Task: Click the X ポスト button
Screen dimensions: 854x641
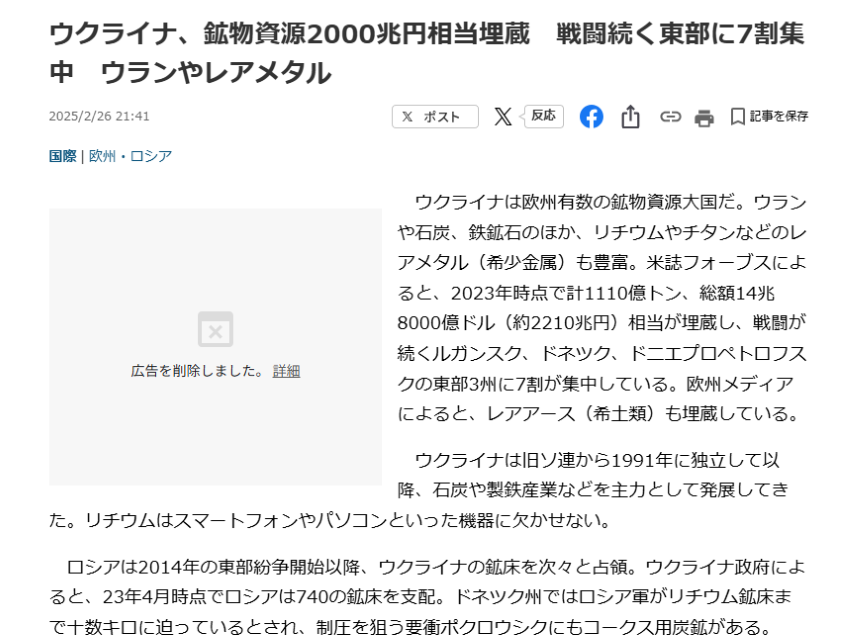Action: [x=435, y=117]
